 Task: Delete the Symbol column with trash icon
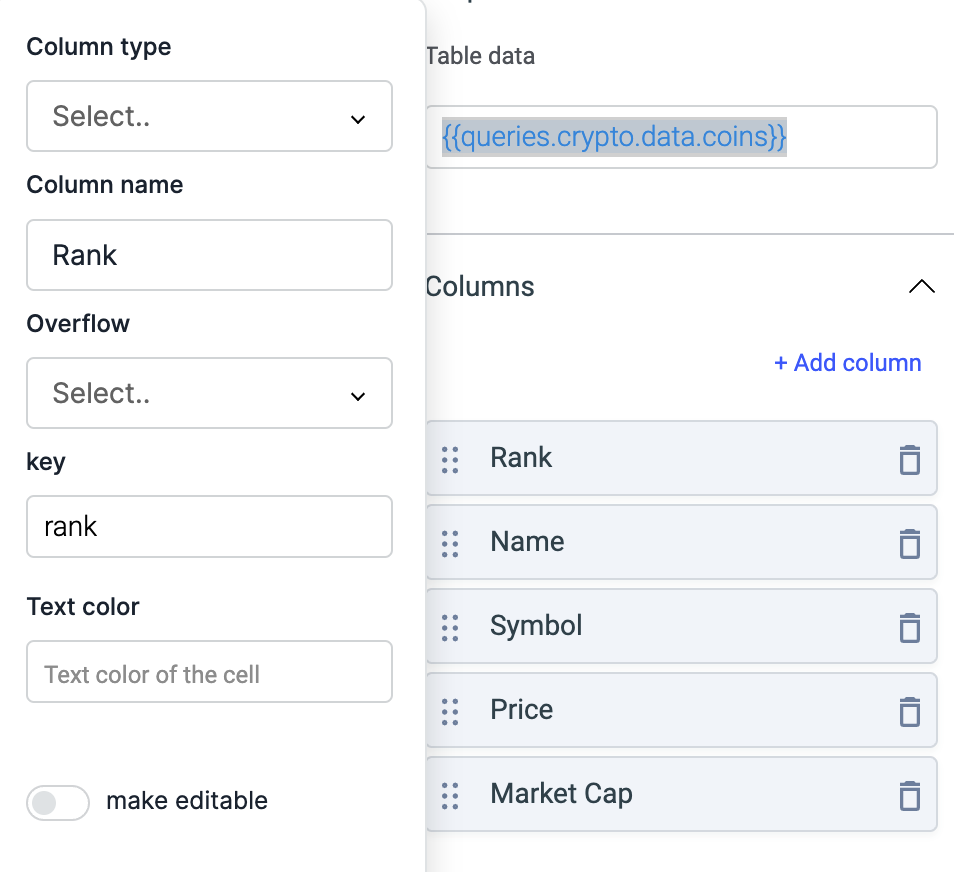[910, 627]
